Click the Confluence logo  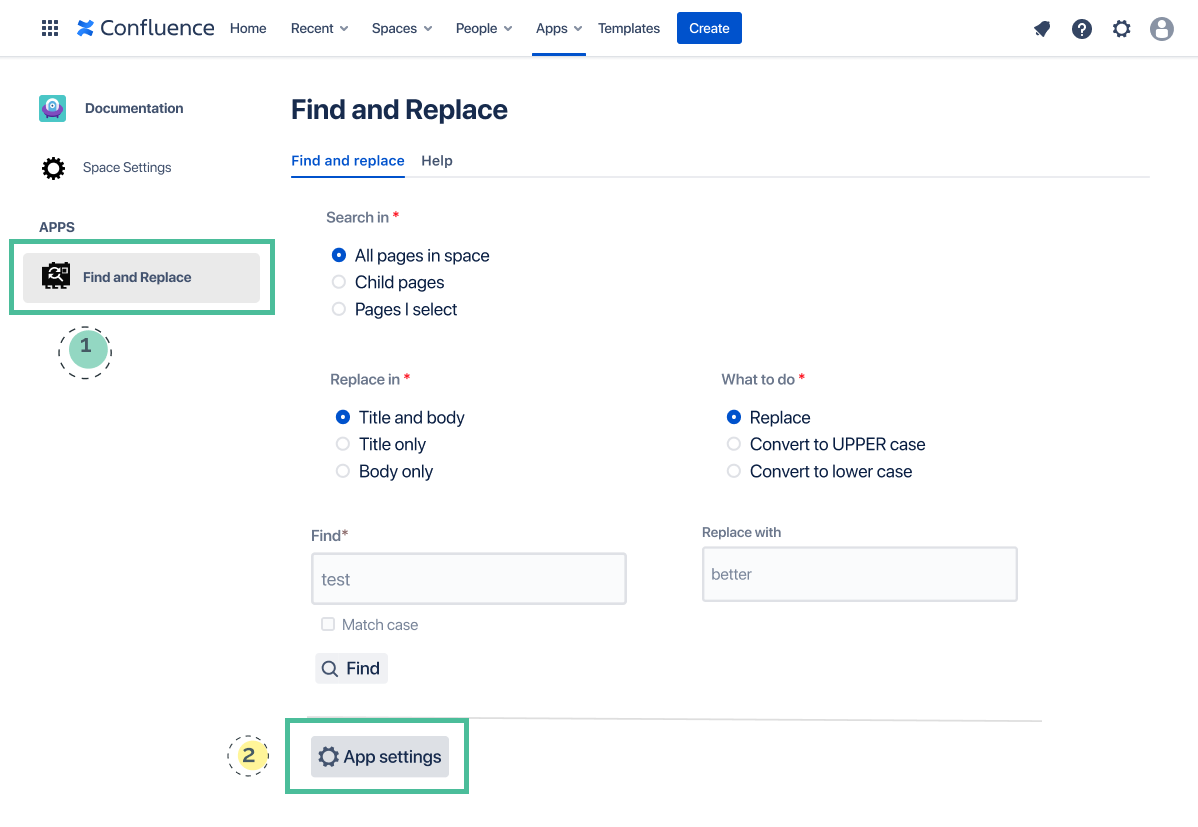coord(146,28)
